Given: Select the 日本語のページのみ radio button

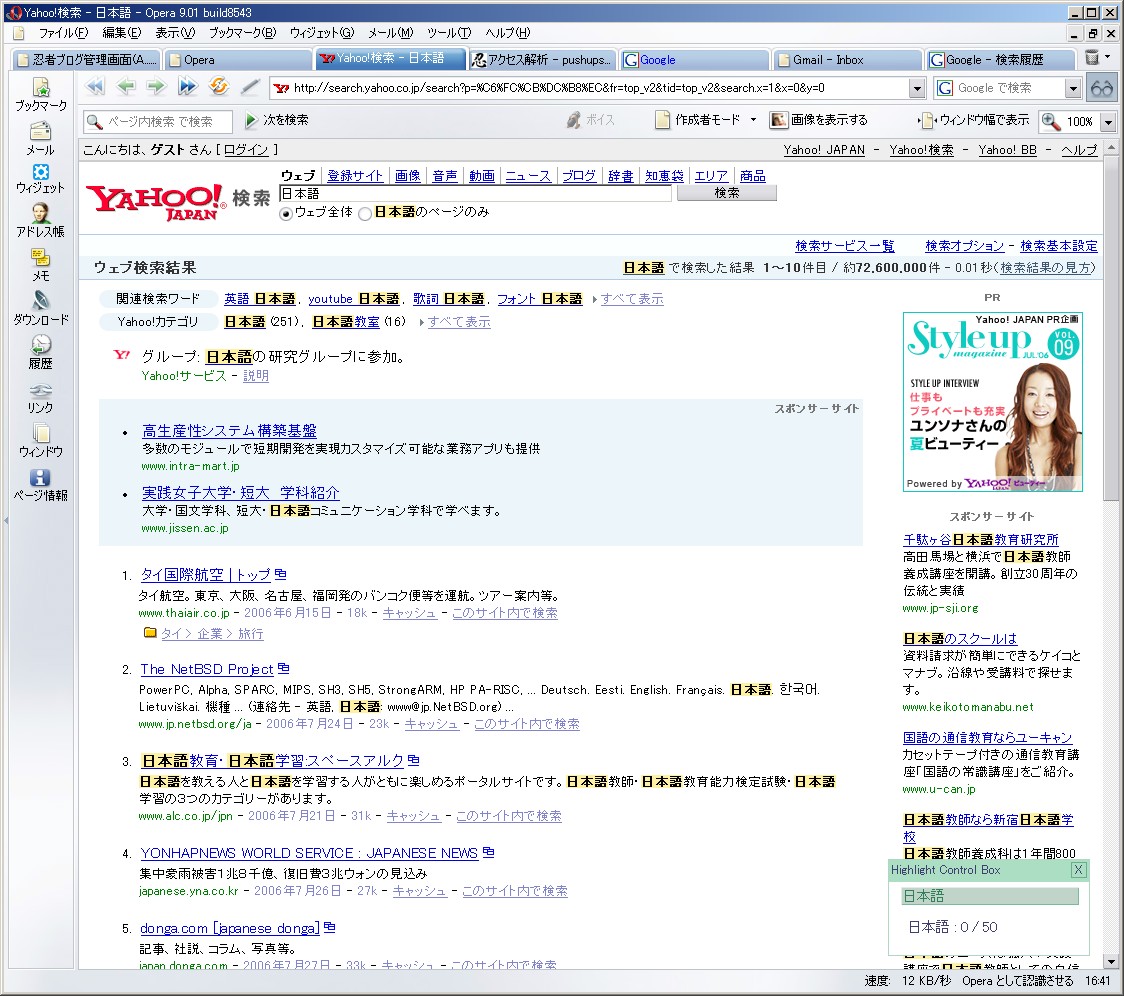Looking at the screenshot, I should (365, 214).
